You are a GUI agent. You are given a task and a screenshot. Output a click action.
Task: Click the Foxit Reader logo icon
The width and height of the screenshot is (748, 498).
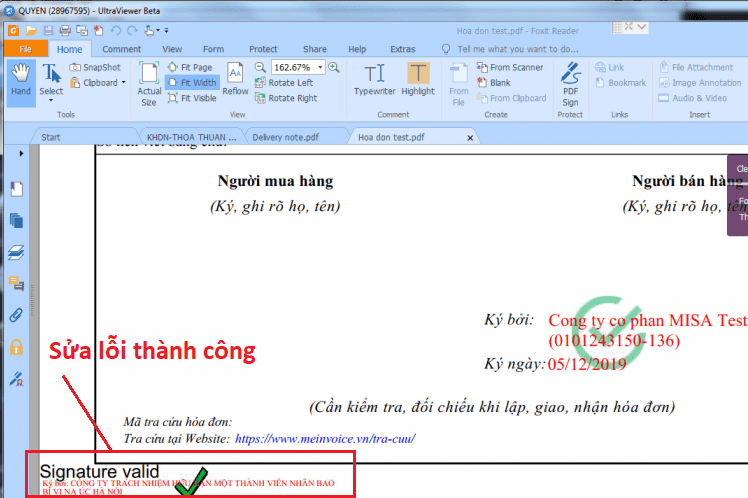click(13, 31)
